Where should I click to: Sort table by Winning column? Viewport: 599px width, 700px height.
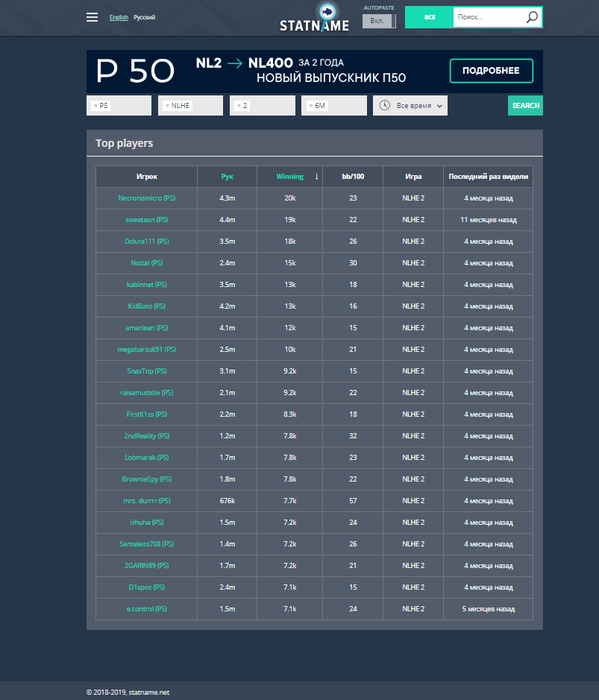point(290,177)
